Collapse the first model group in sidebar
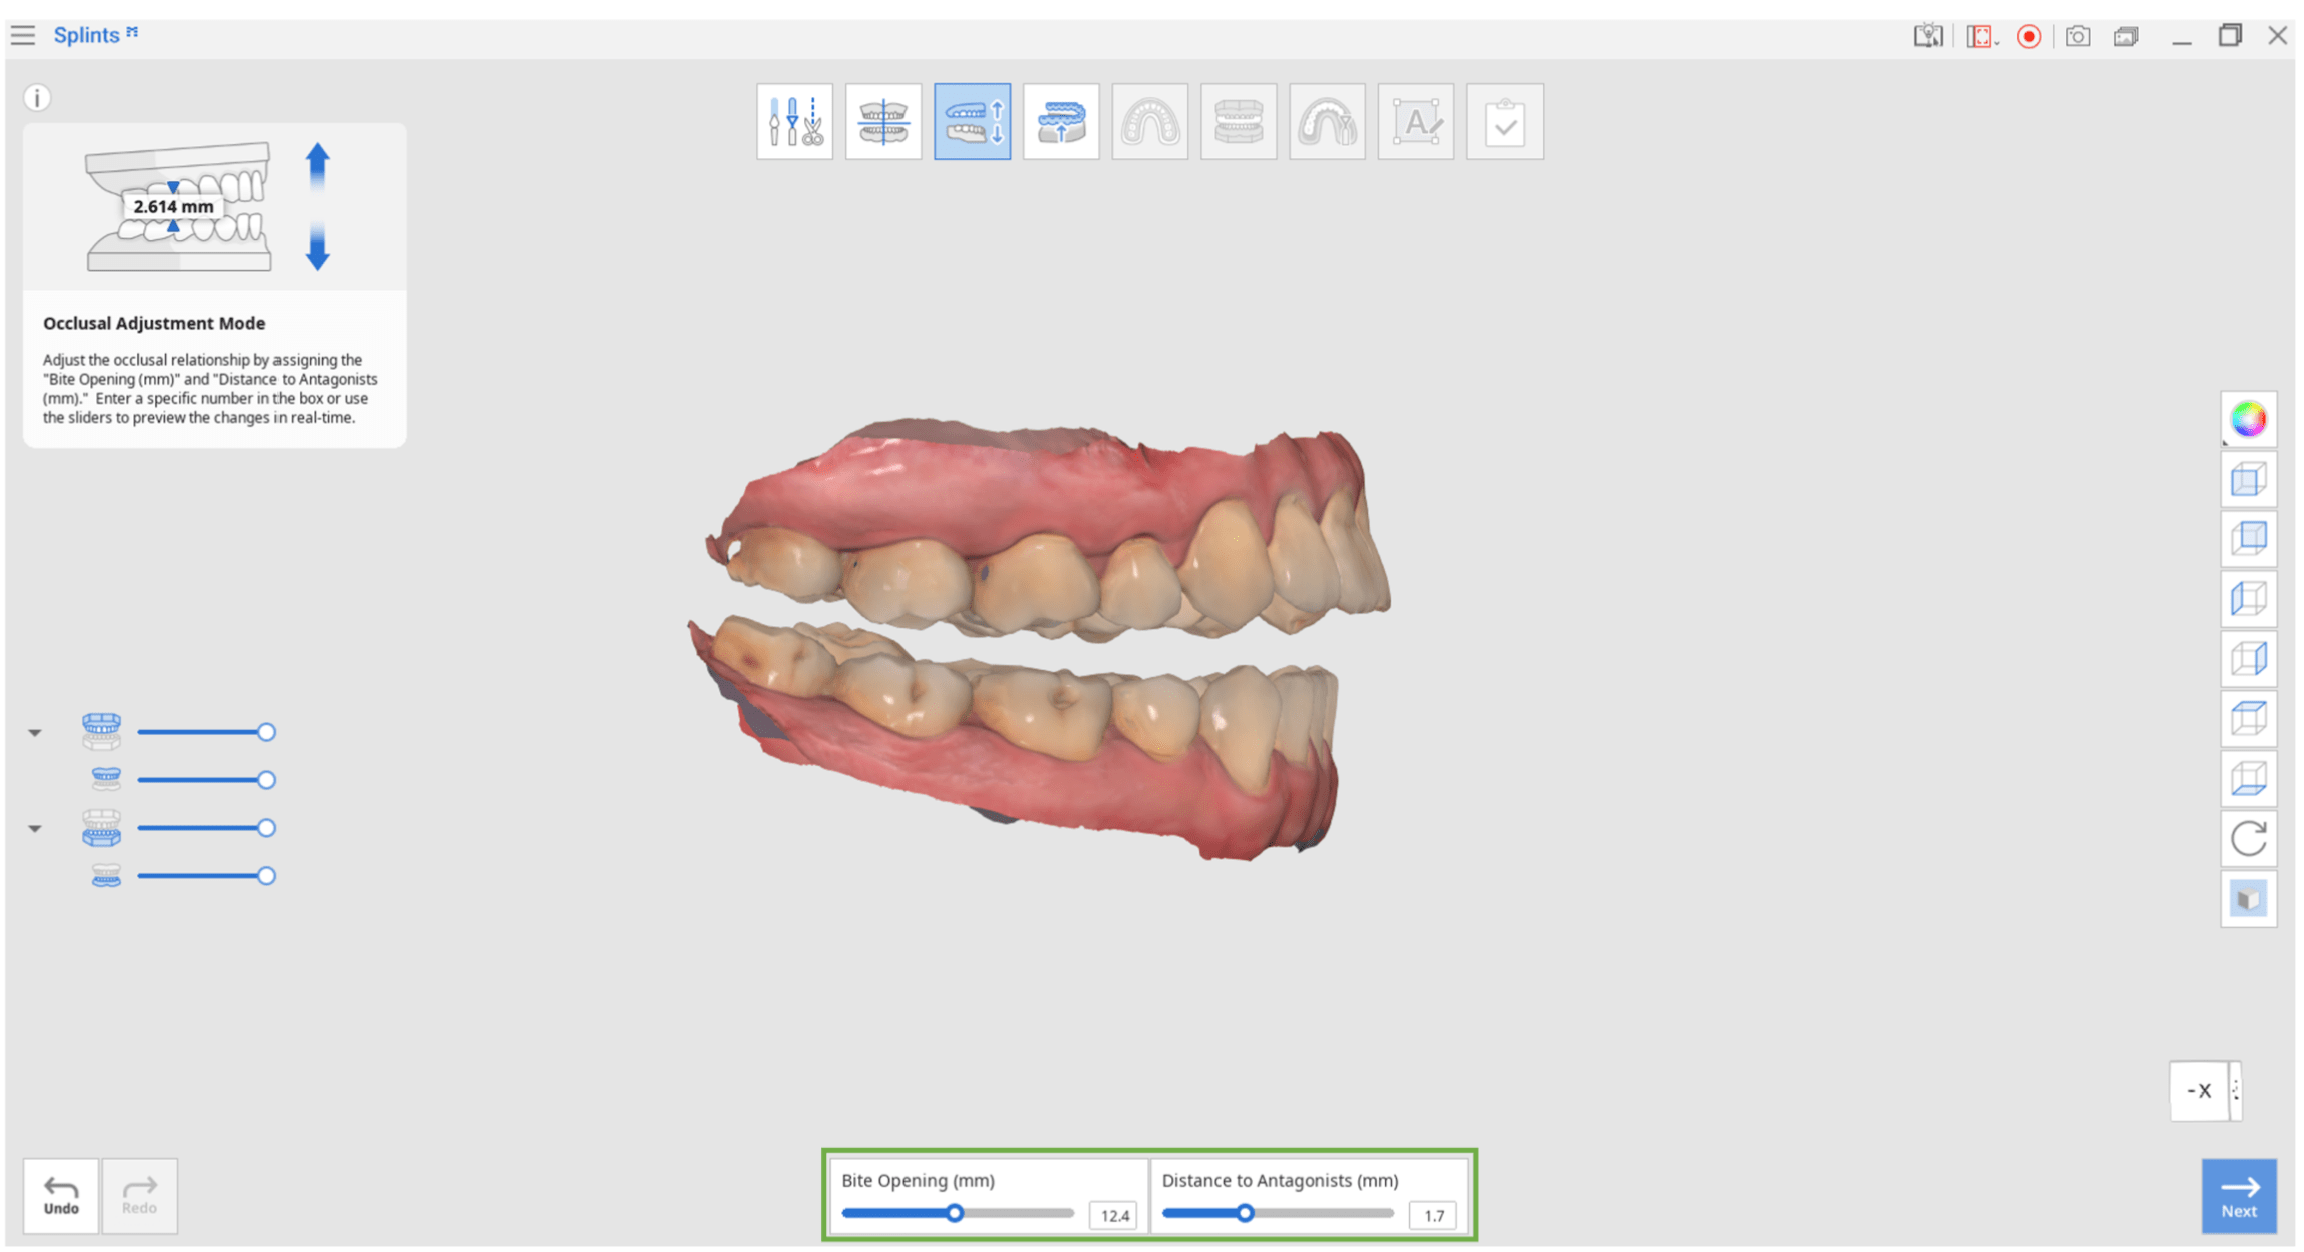Screen dimensions: 2304x1252 35,731
